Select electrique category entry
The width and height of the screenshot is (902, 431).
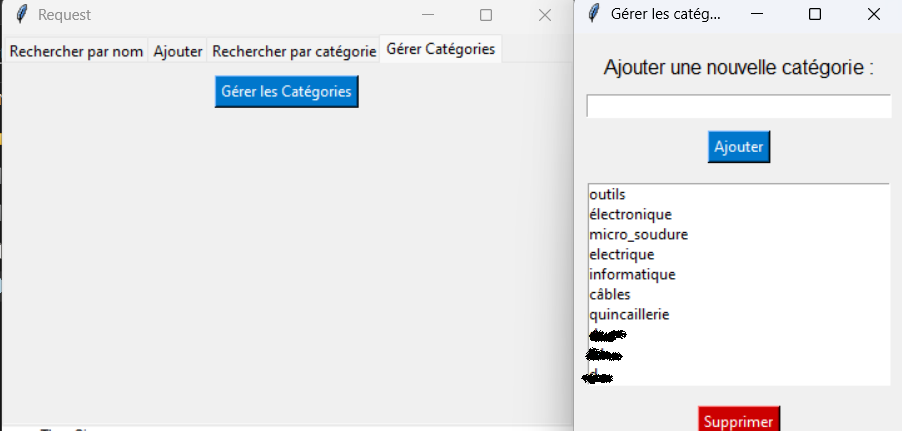click(x=621, y=254)
